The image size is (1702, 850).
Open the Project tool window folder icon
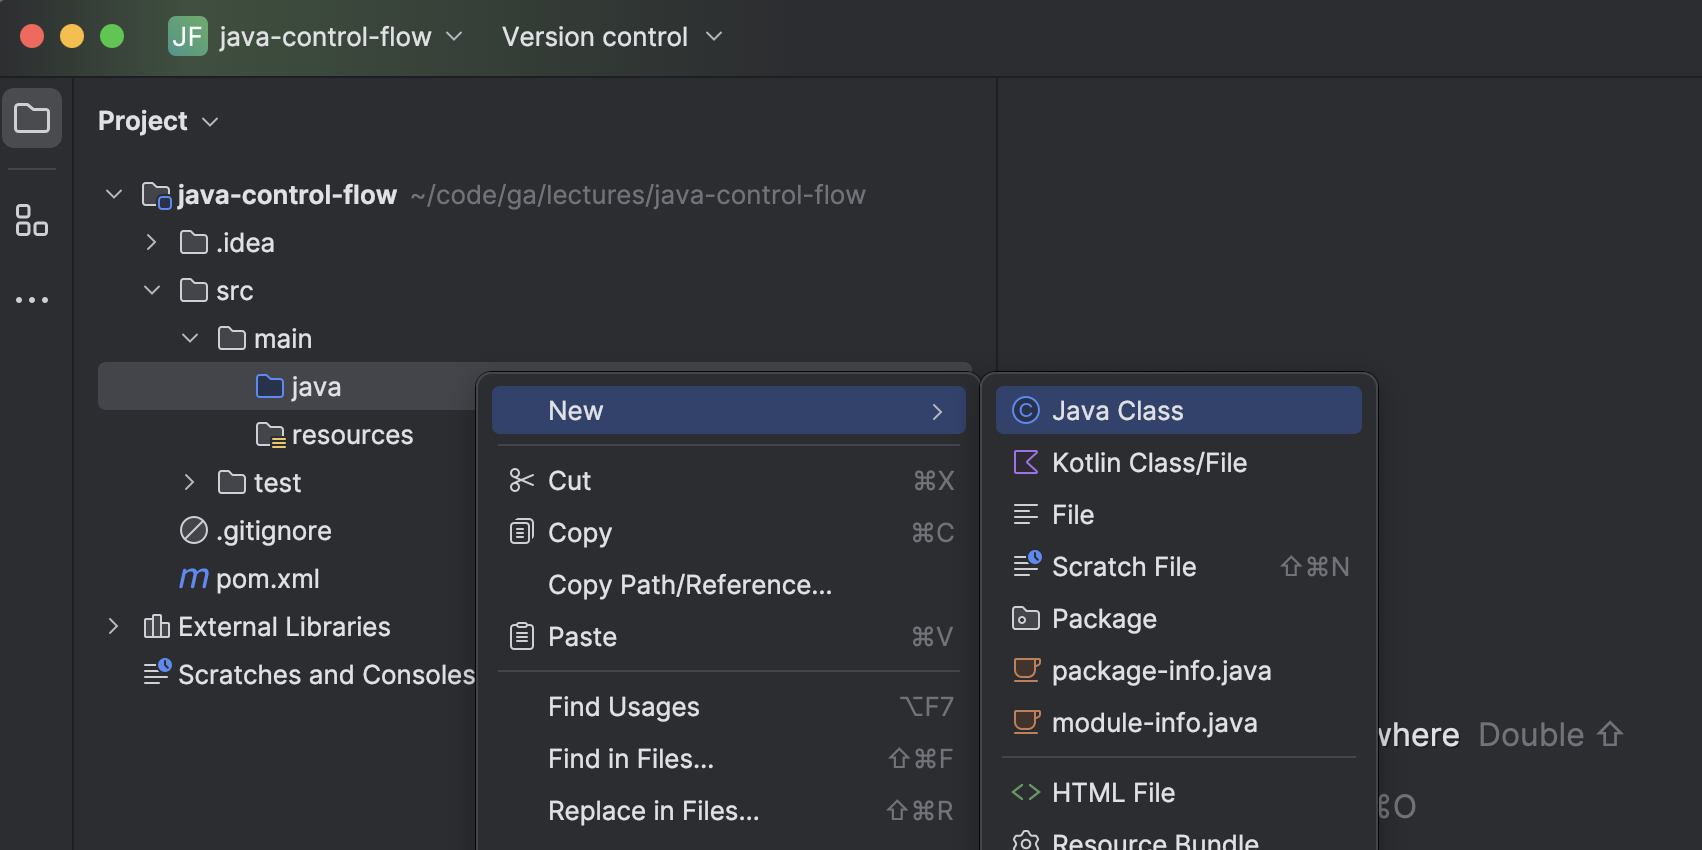click(x=32, y=118)
